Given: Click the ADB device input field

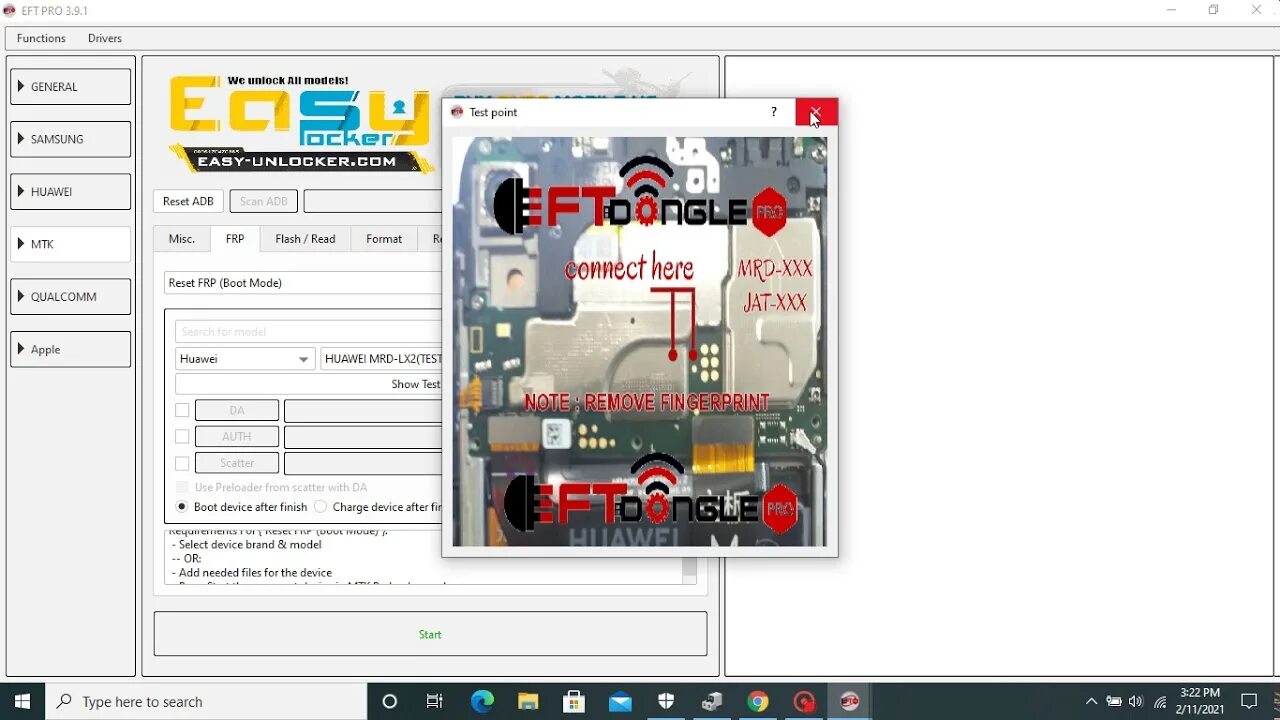Looking at the screenshot, I should click(x=373, y=201).
